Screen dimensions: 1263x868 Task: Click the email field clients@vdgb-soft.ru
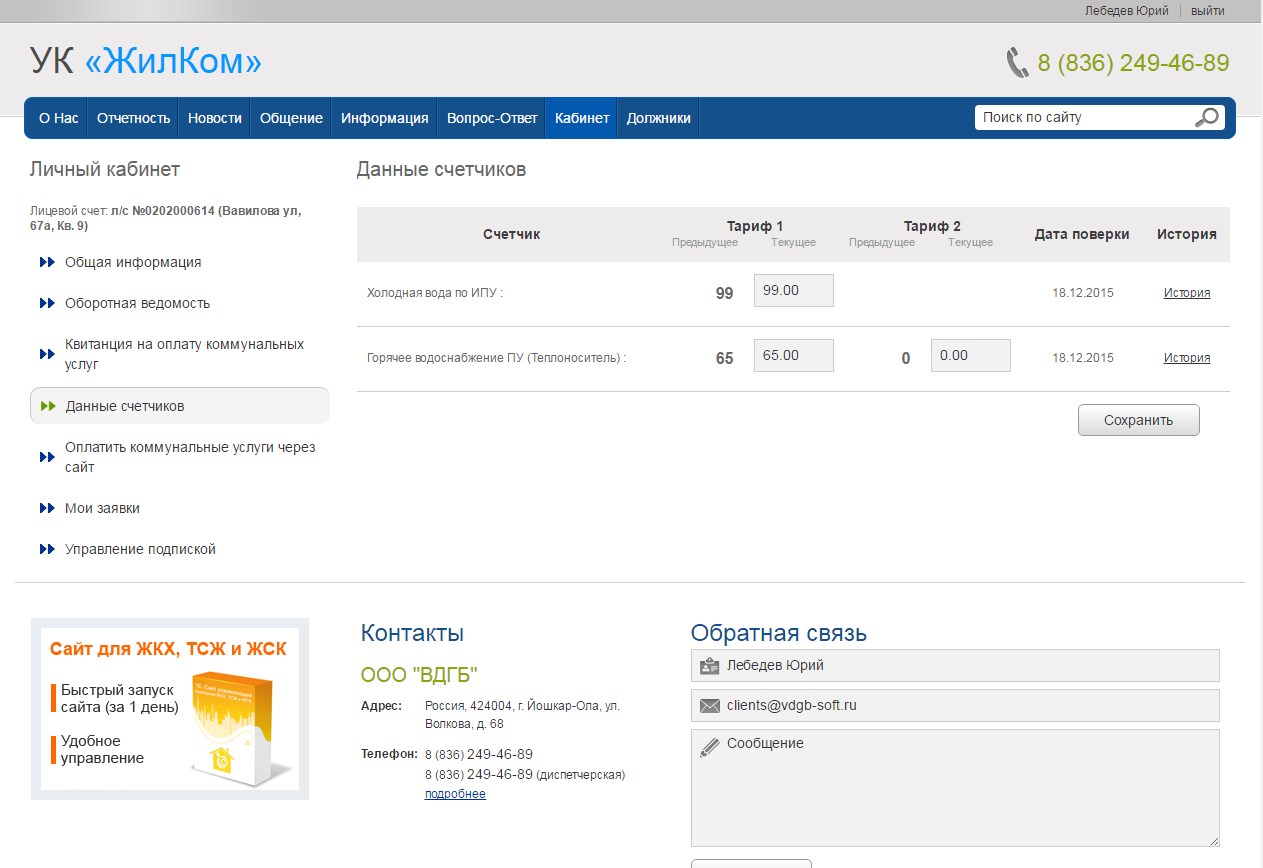point(955,705)
